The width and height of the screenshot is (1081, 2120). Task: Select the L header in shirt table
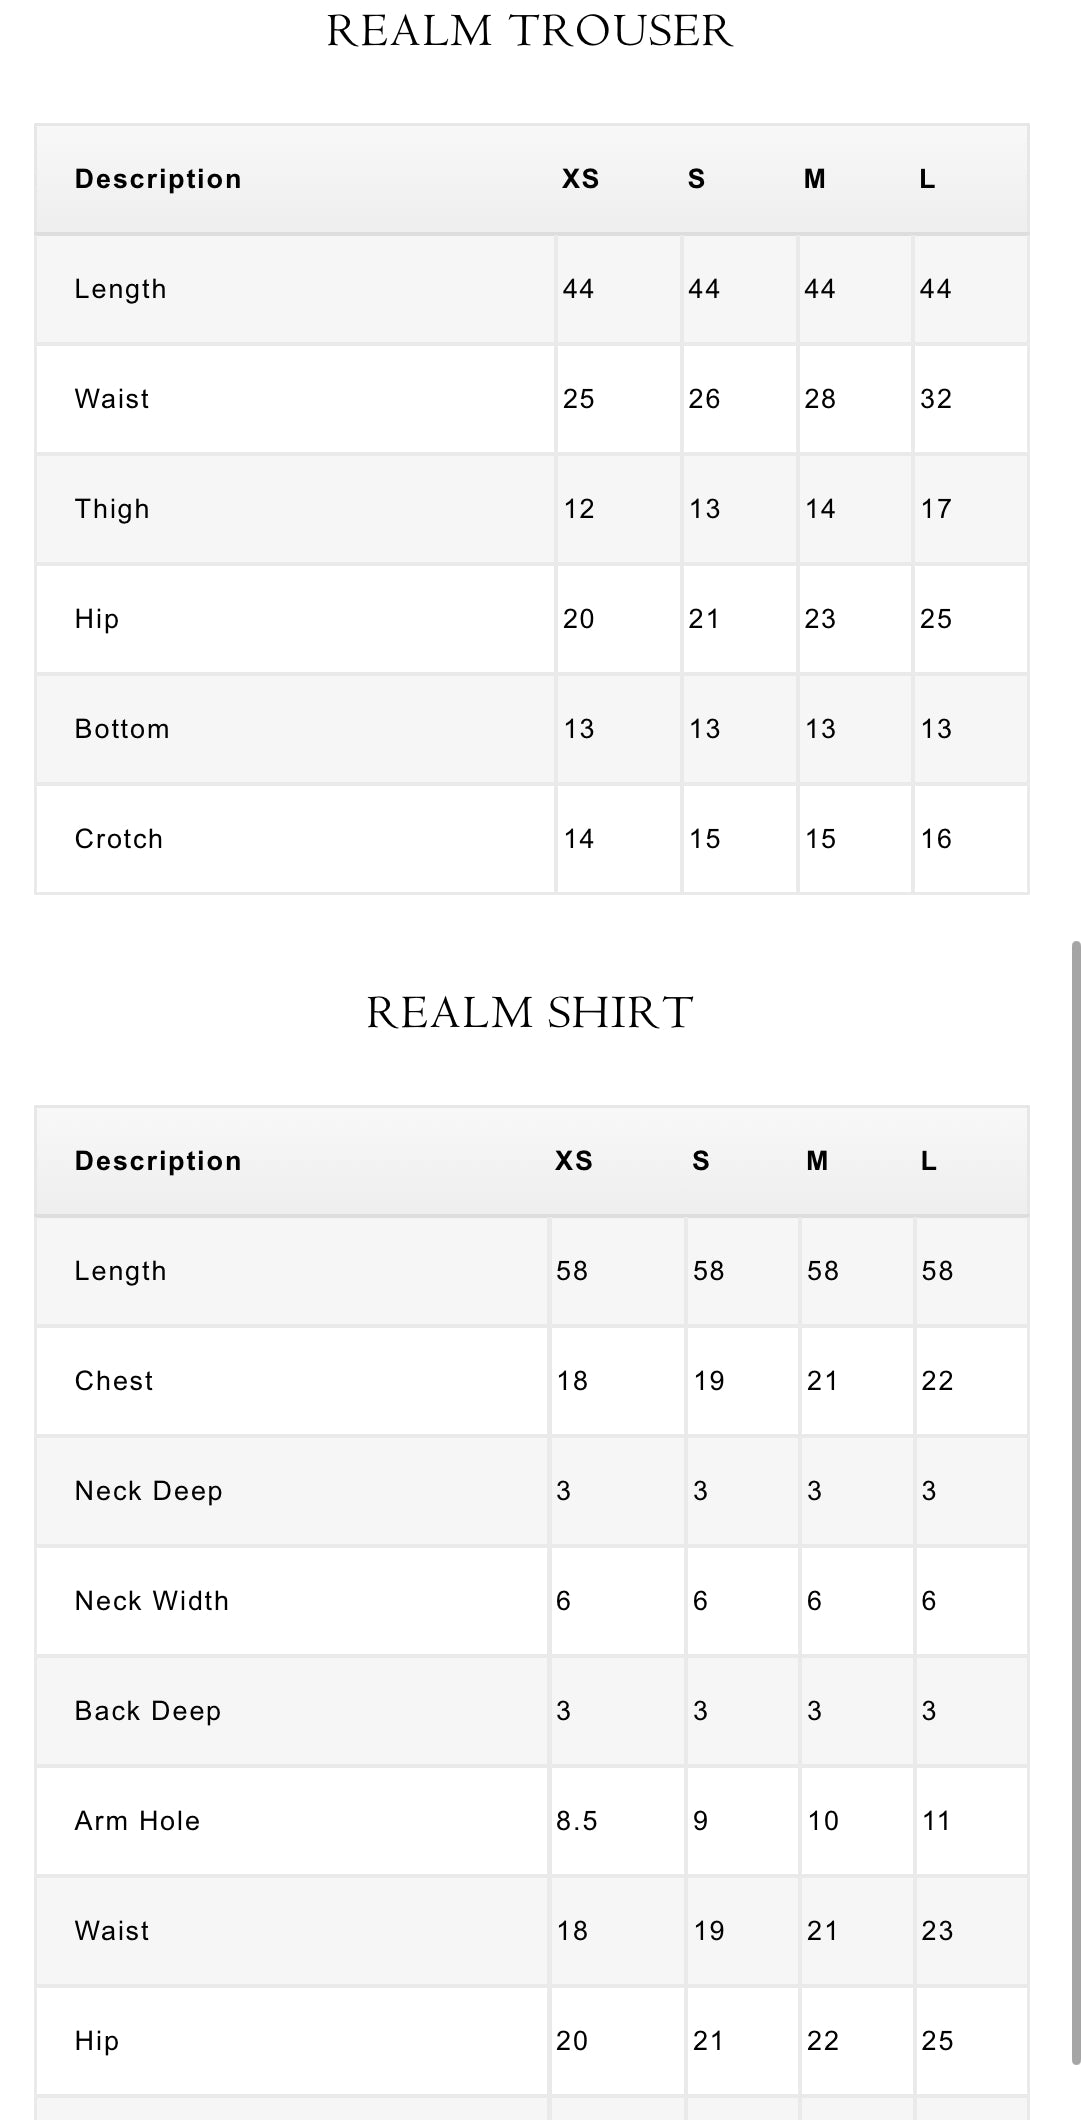[x=929, y=1161]
